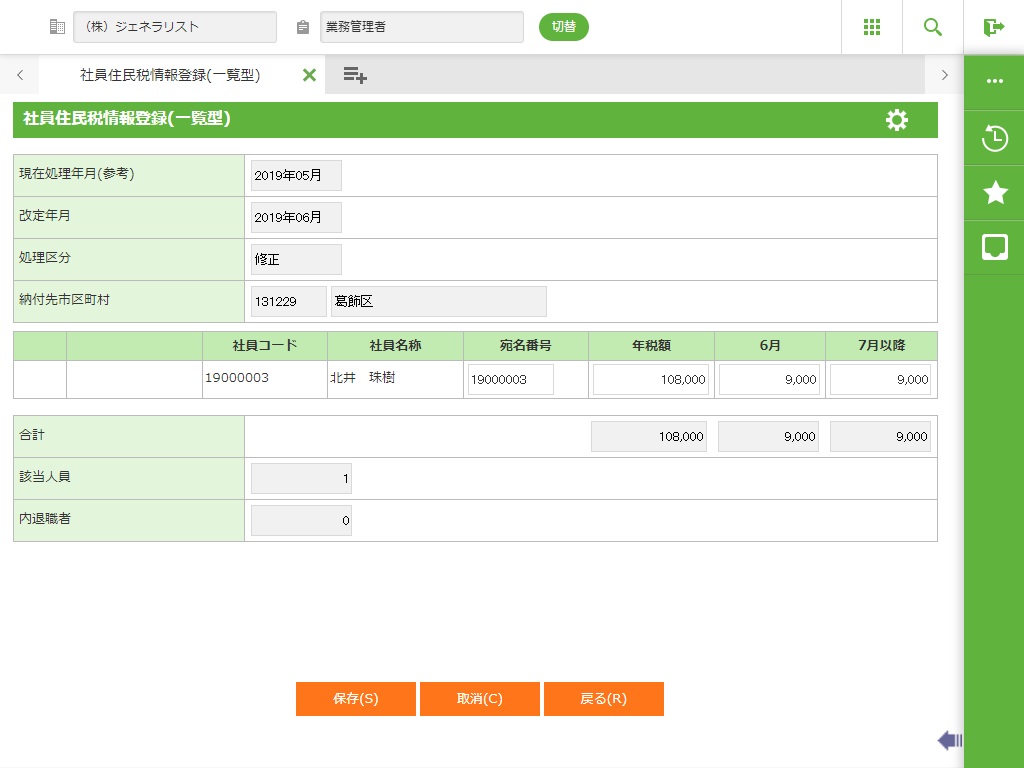Open the history clock icon in sidebar

pyautogui.click(x=994, y=138)
